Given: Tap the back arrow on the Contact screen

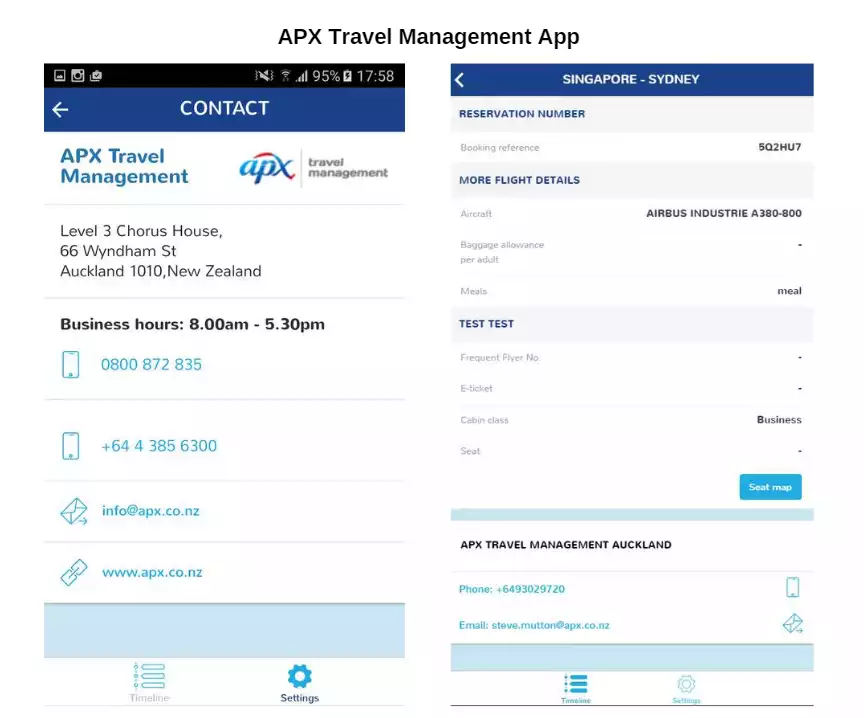Looking at the screenshot, I should [59, 109].
